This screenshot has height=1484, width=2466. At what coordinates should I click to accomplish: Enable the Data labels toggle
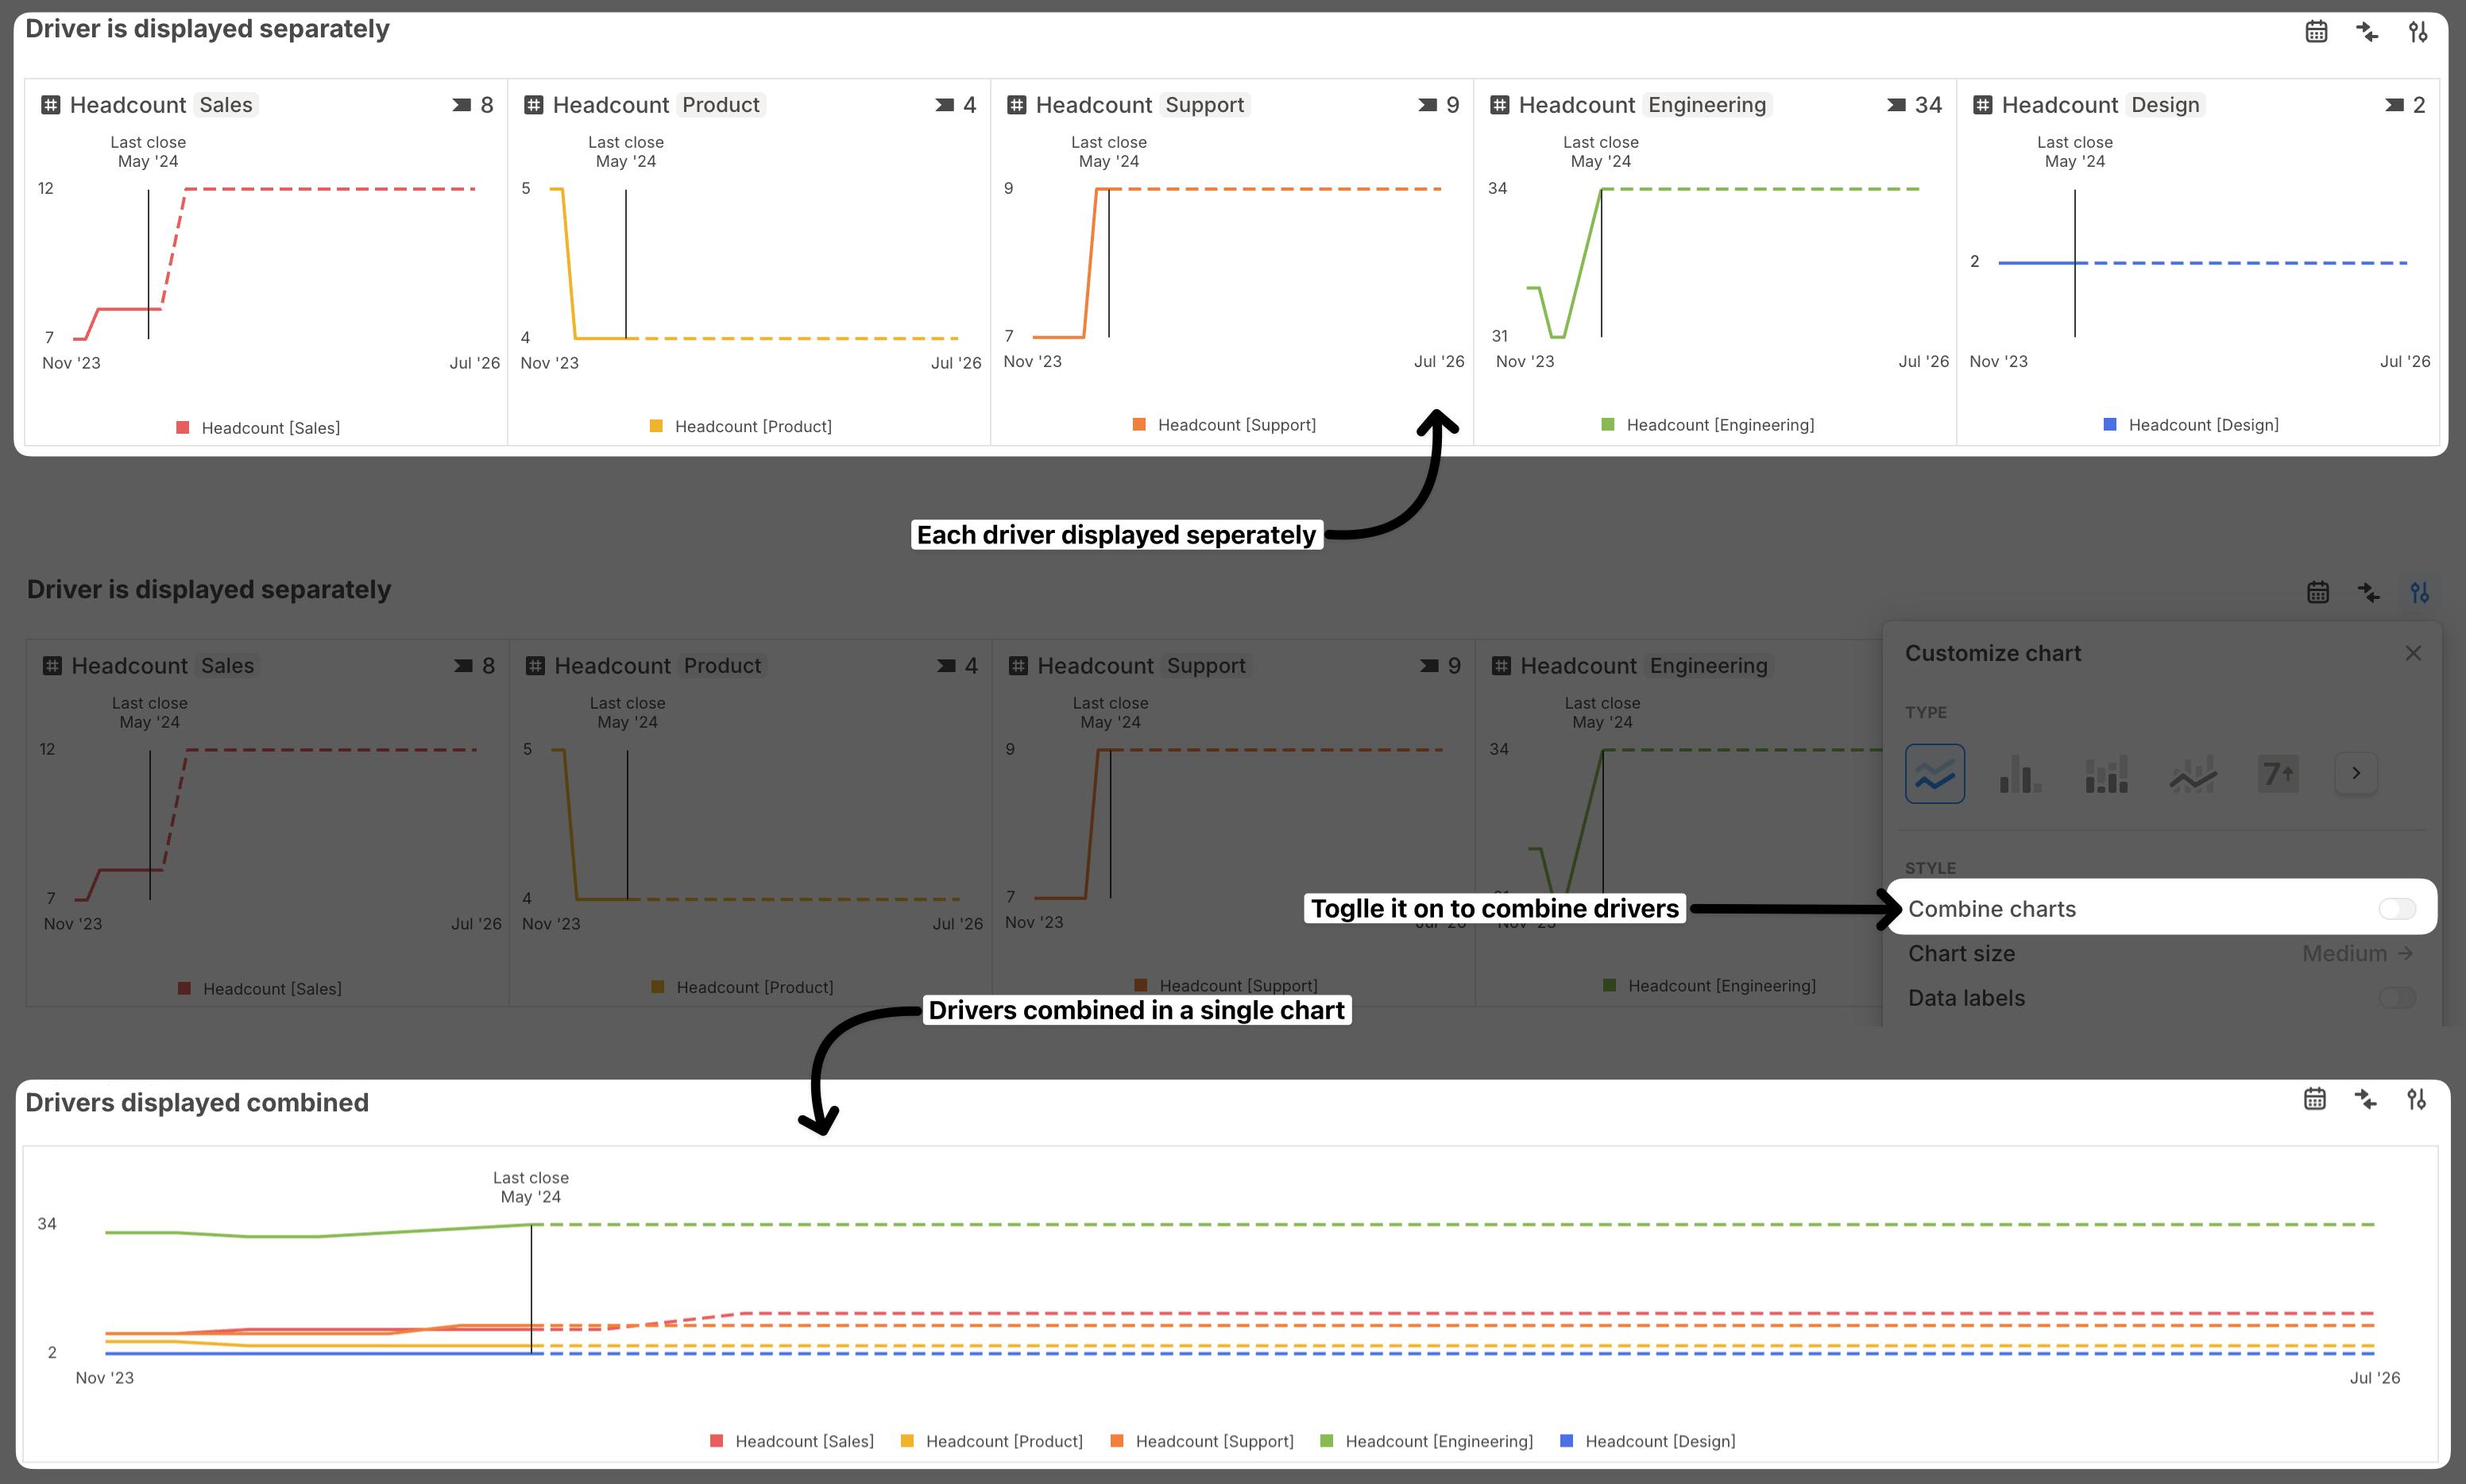2396,997
